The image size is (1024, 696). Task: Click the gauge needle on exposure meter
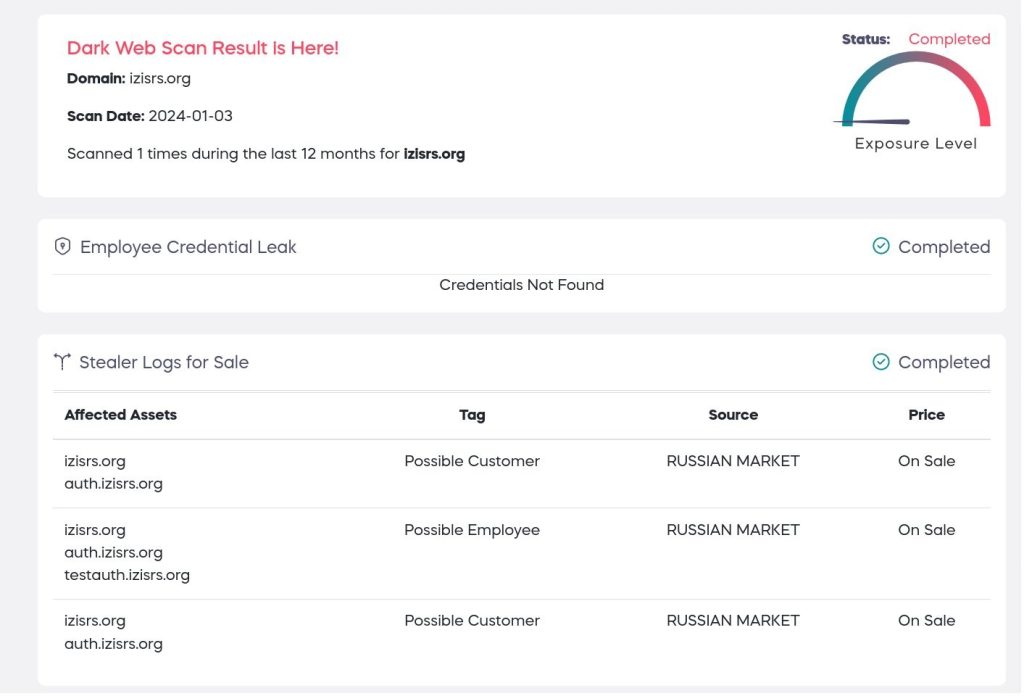tap(873, 122)
